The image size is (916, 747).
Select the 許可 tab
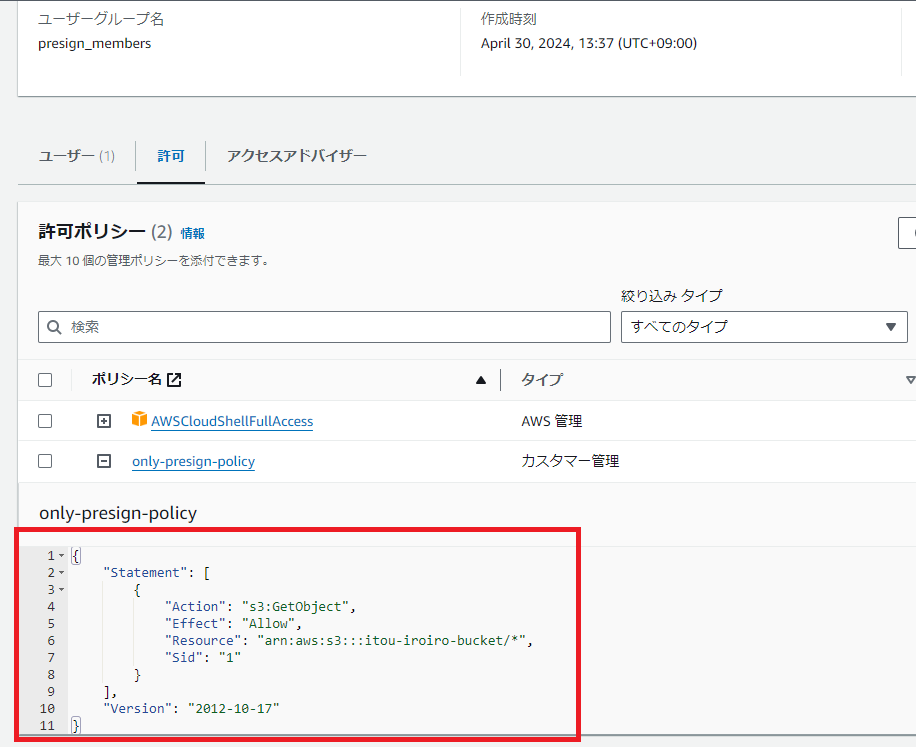point(170,156)
